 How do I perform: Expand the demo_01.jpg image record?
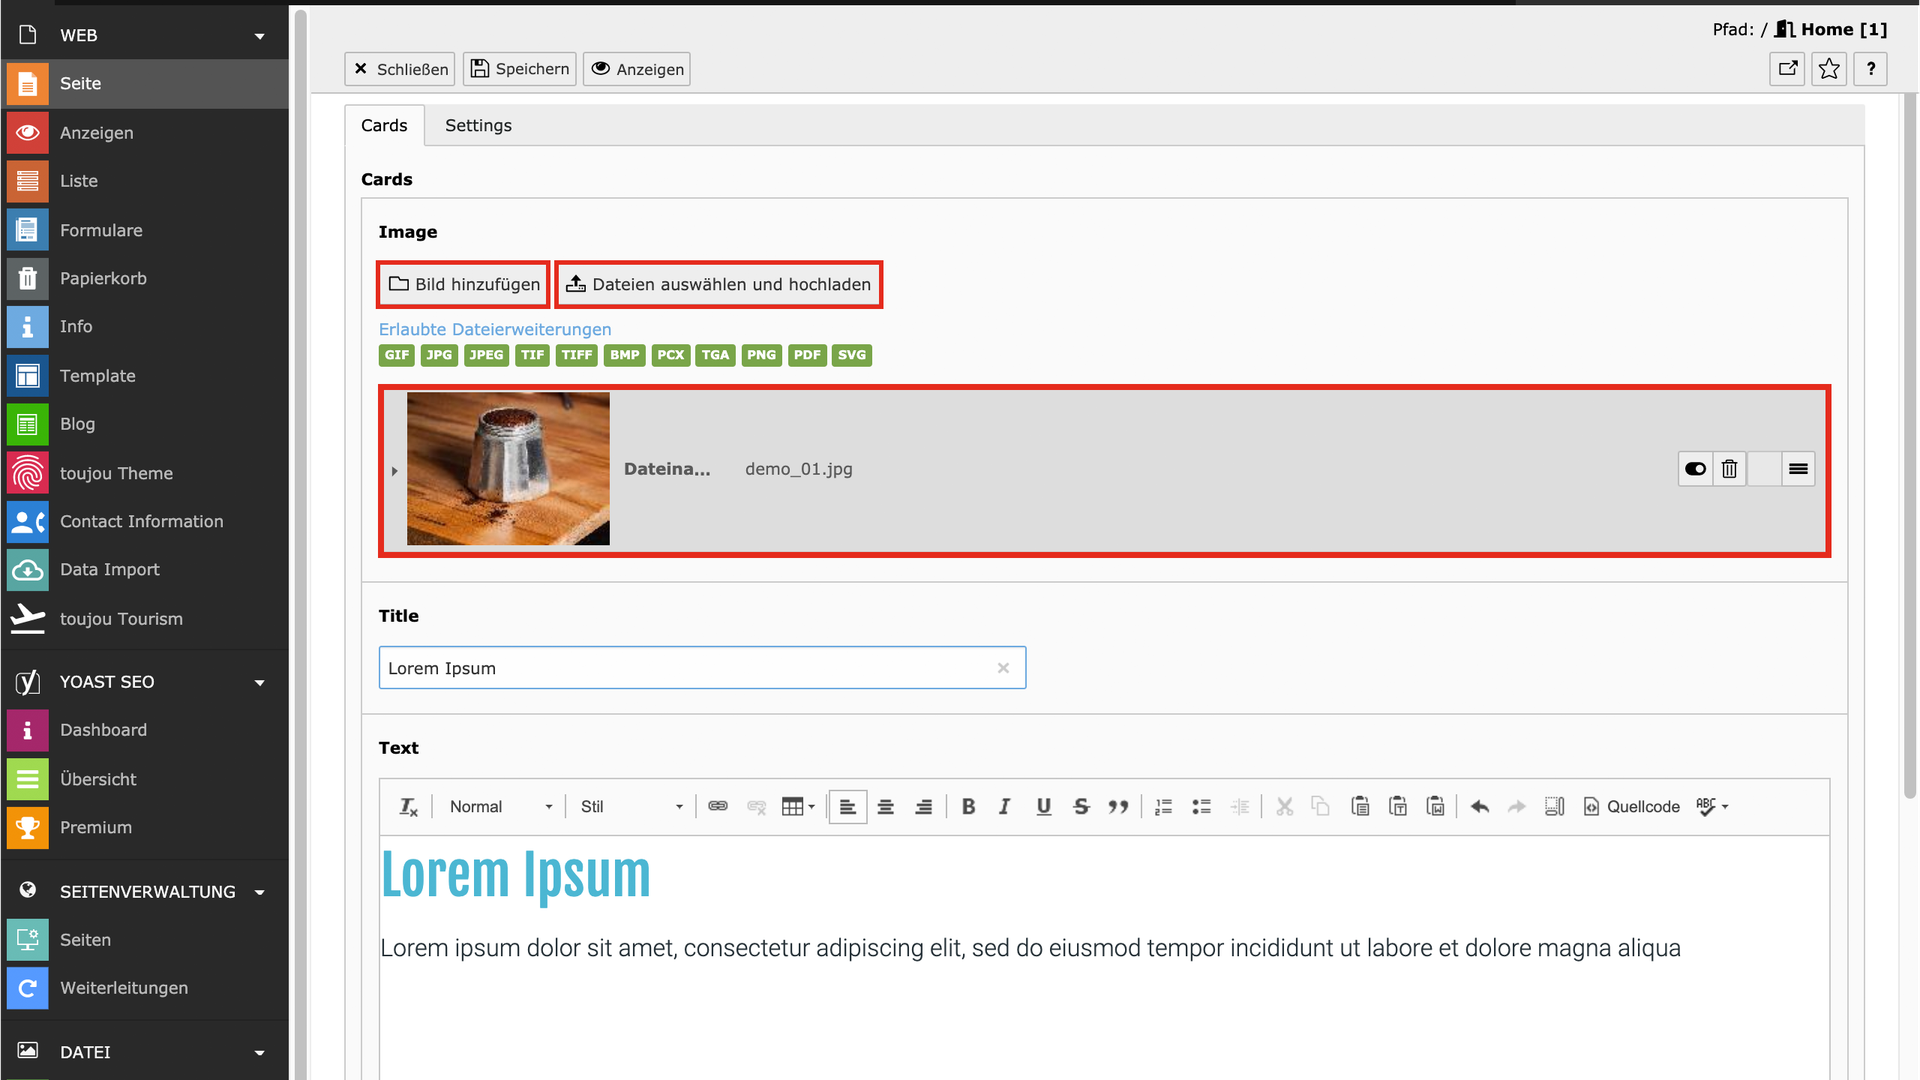[x=395, y=471]
